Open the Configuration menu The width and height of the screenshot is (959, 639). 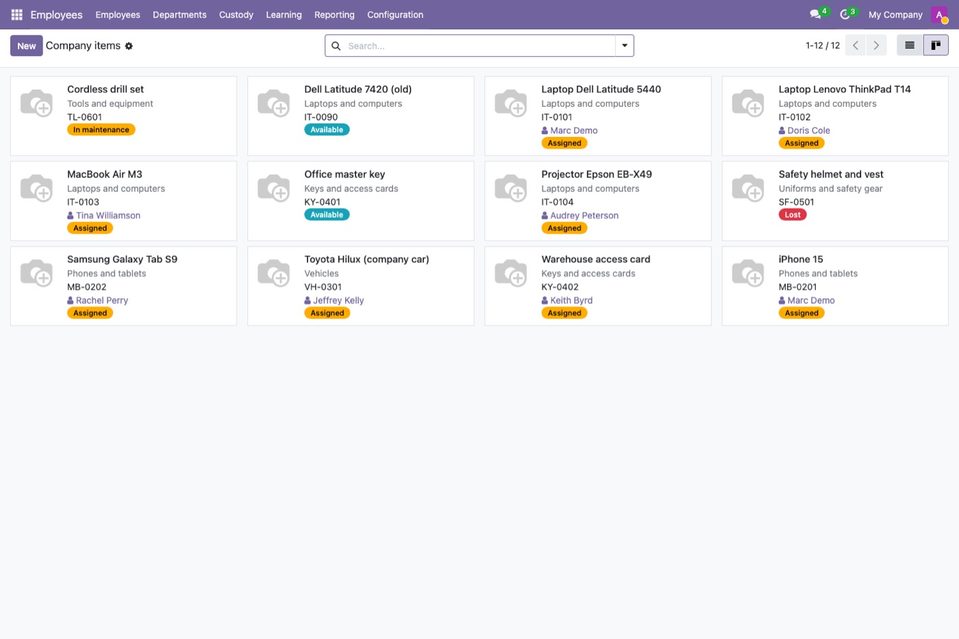pos(395,15)
